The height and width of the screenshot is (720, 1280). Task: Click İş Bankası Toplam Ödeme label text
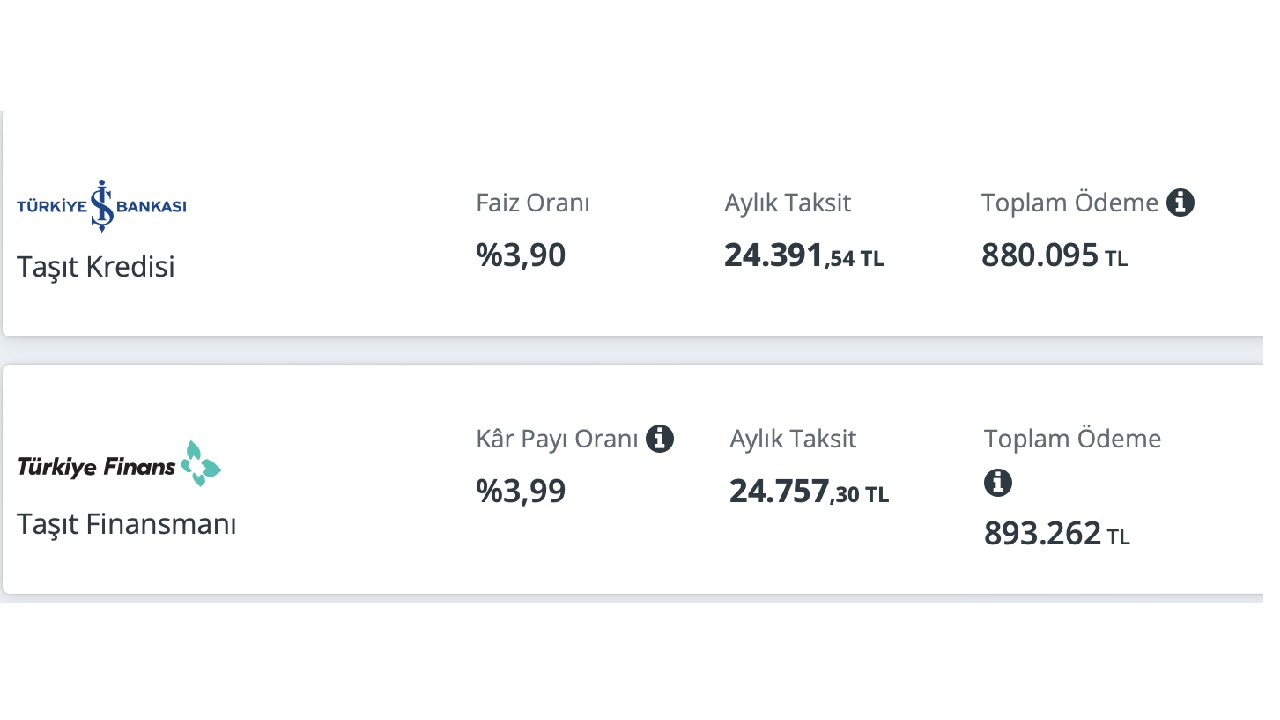[1070, 203]
